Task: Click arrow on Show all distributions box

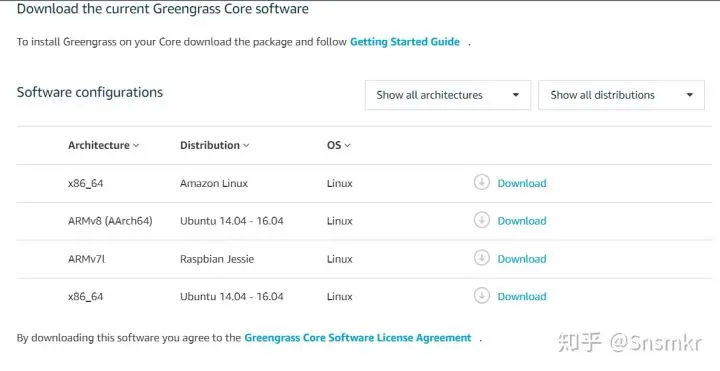Action: (689, 95)
